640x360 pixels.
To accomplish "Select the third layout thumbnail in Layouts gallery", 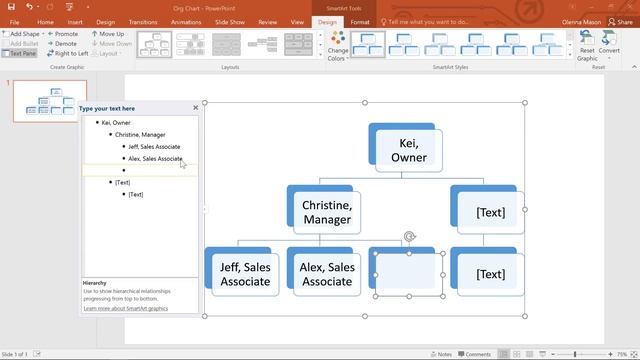I will coord(226,44).
